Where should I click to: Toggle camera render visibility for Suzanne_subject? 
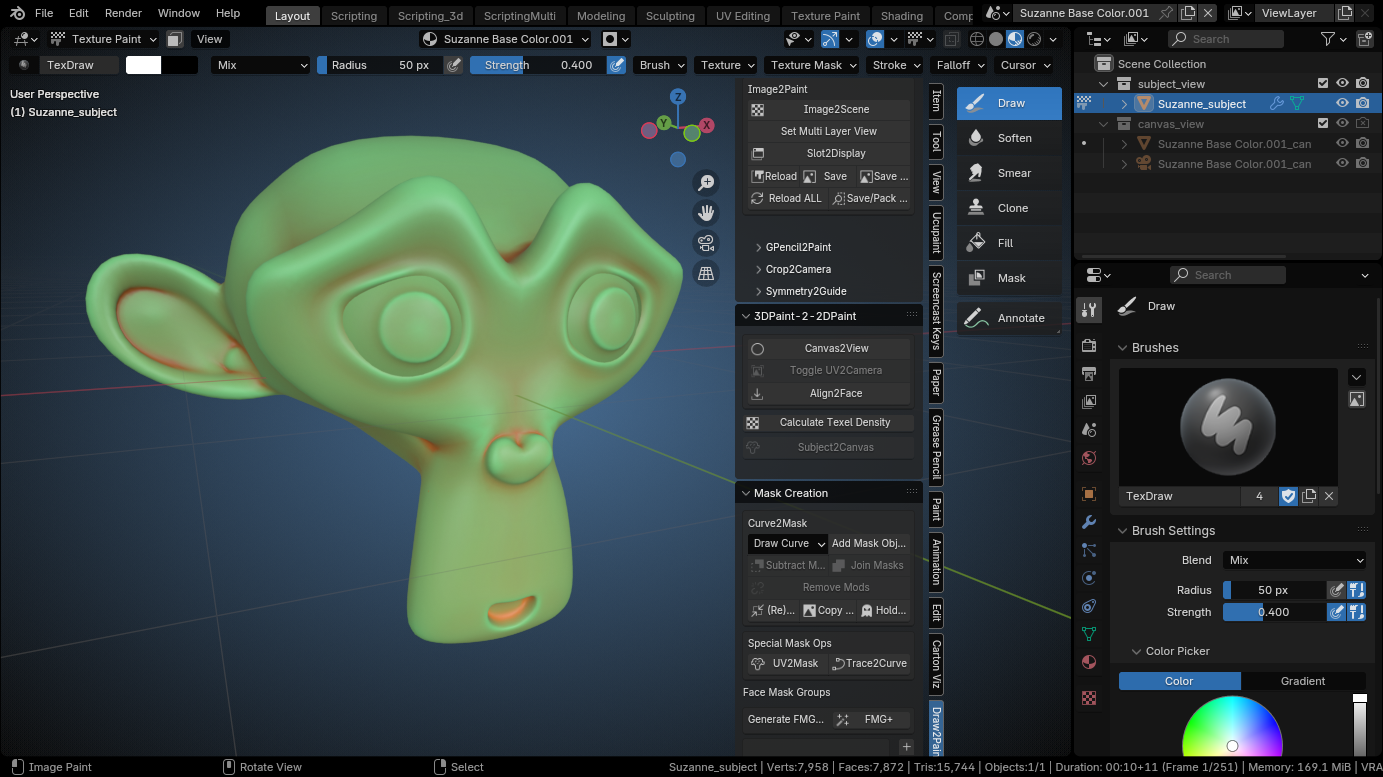tap(1363, 103)
